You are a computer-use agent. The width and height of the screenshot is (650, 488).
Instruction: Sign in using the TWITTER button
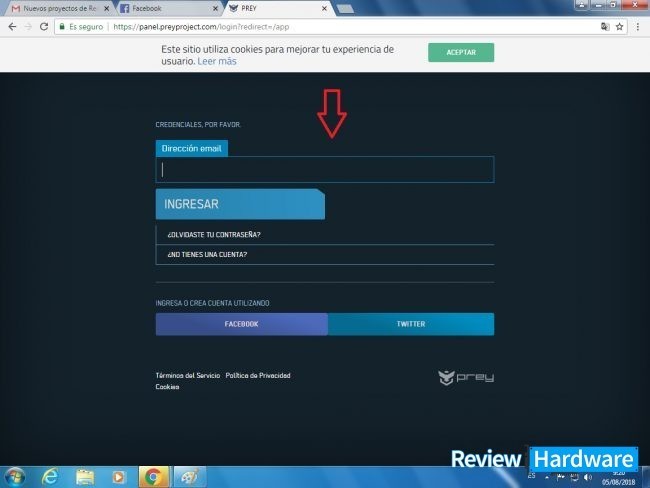click(x=411, y=324)
